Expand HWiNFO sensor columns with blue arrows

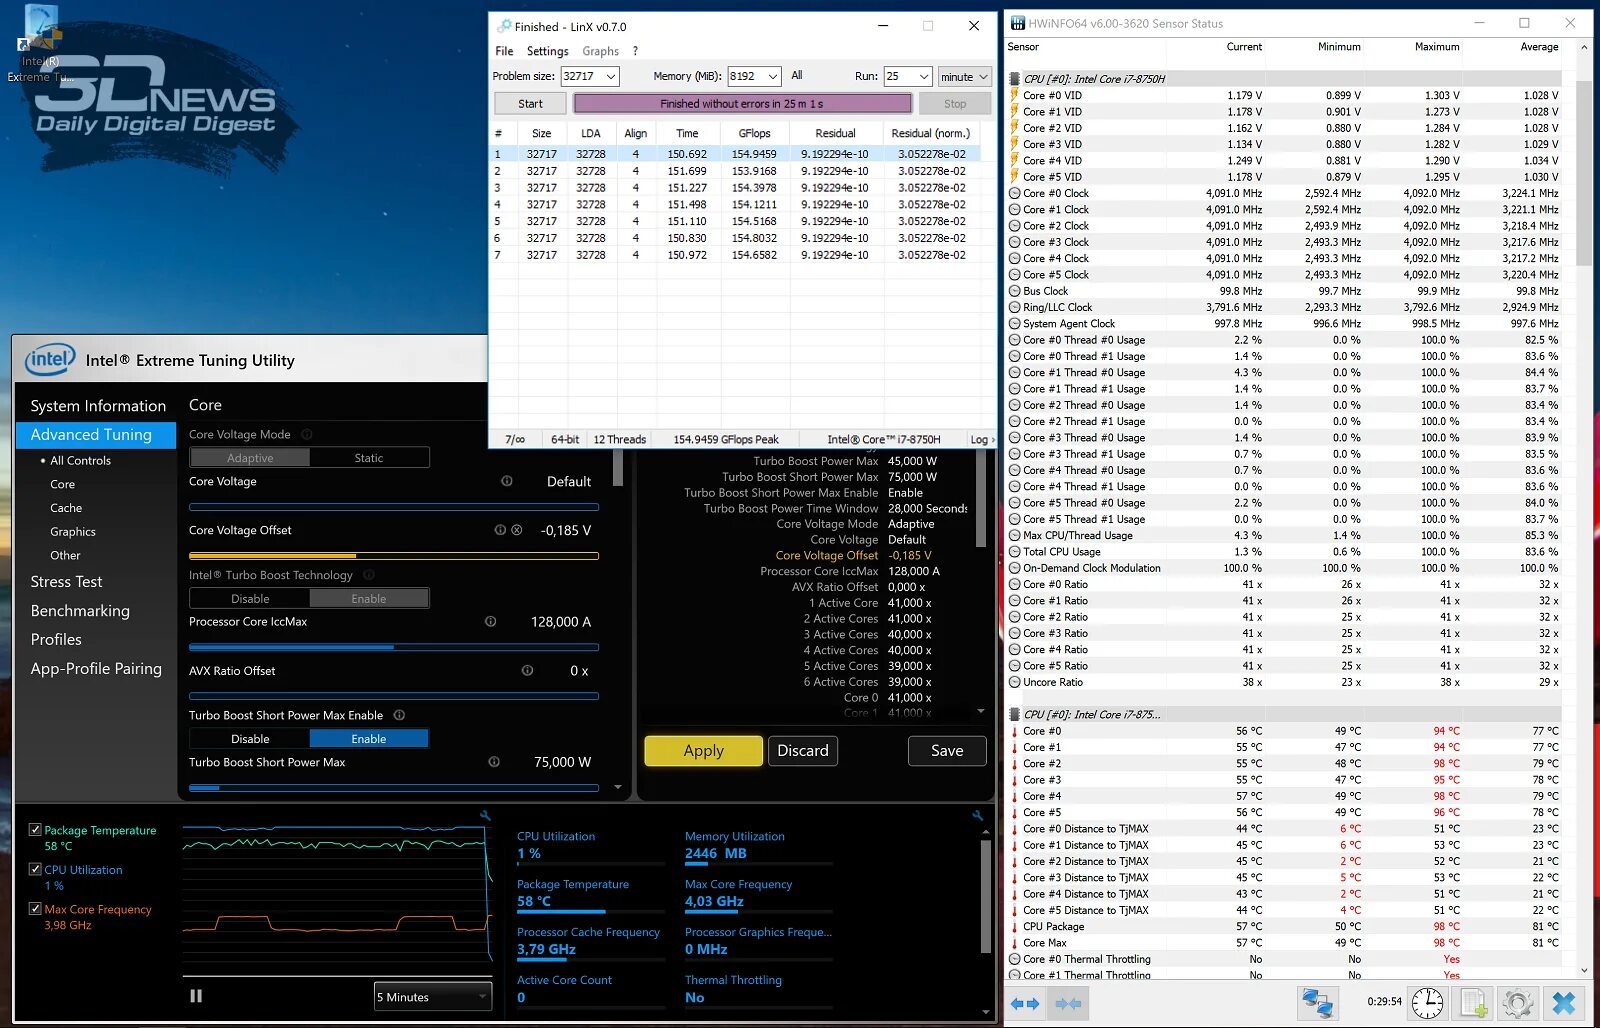point(1025,1003)
